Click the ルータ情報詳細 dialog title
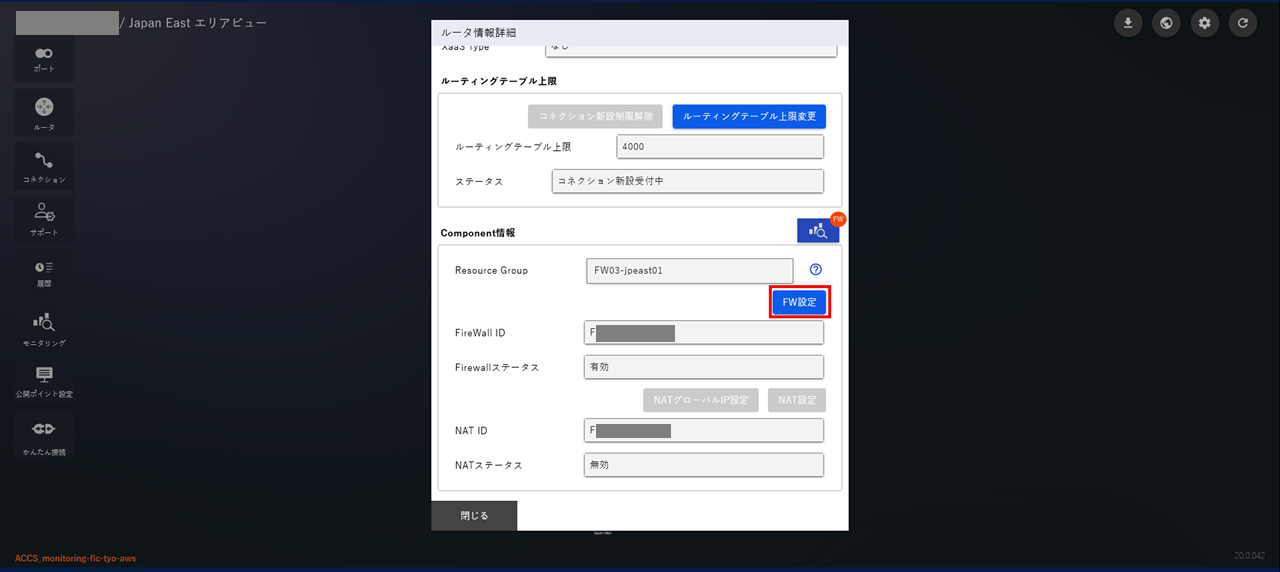This screenshot has width=1280, height=572. pos(478,33)
